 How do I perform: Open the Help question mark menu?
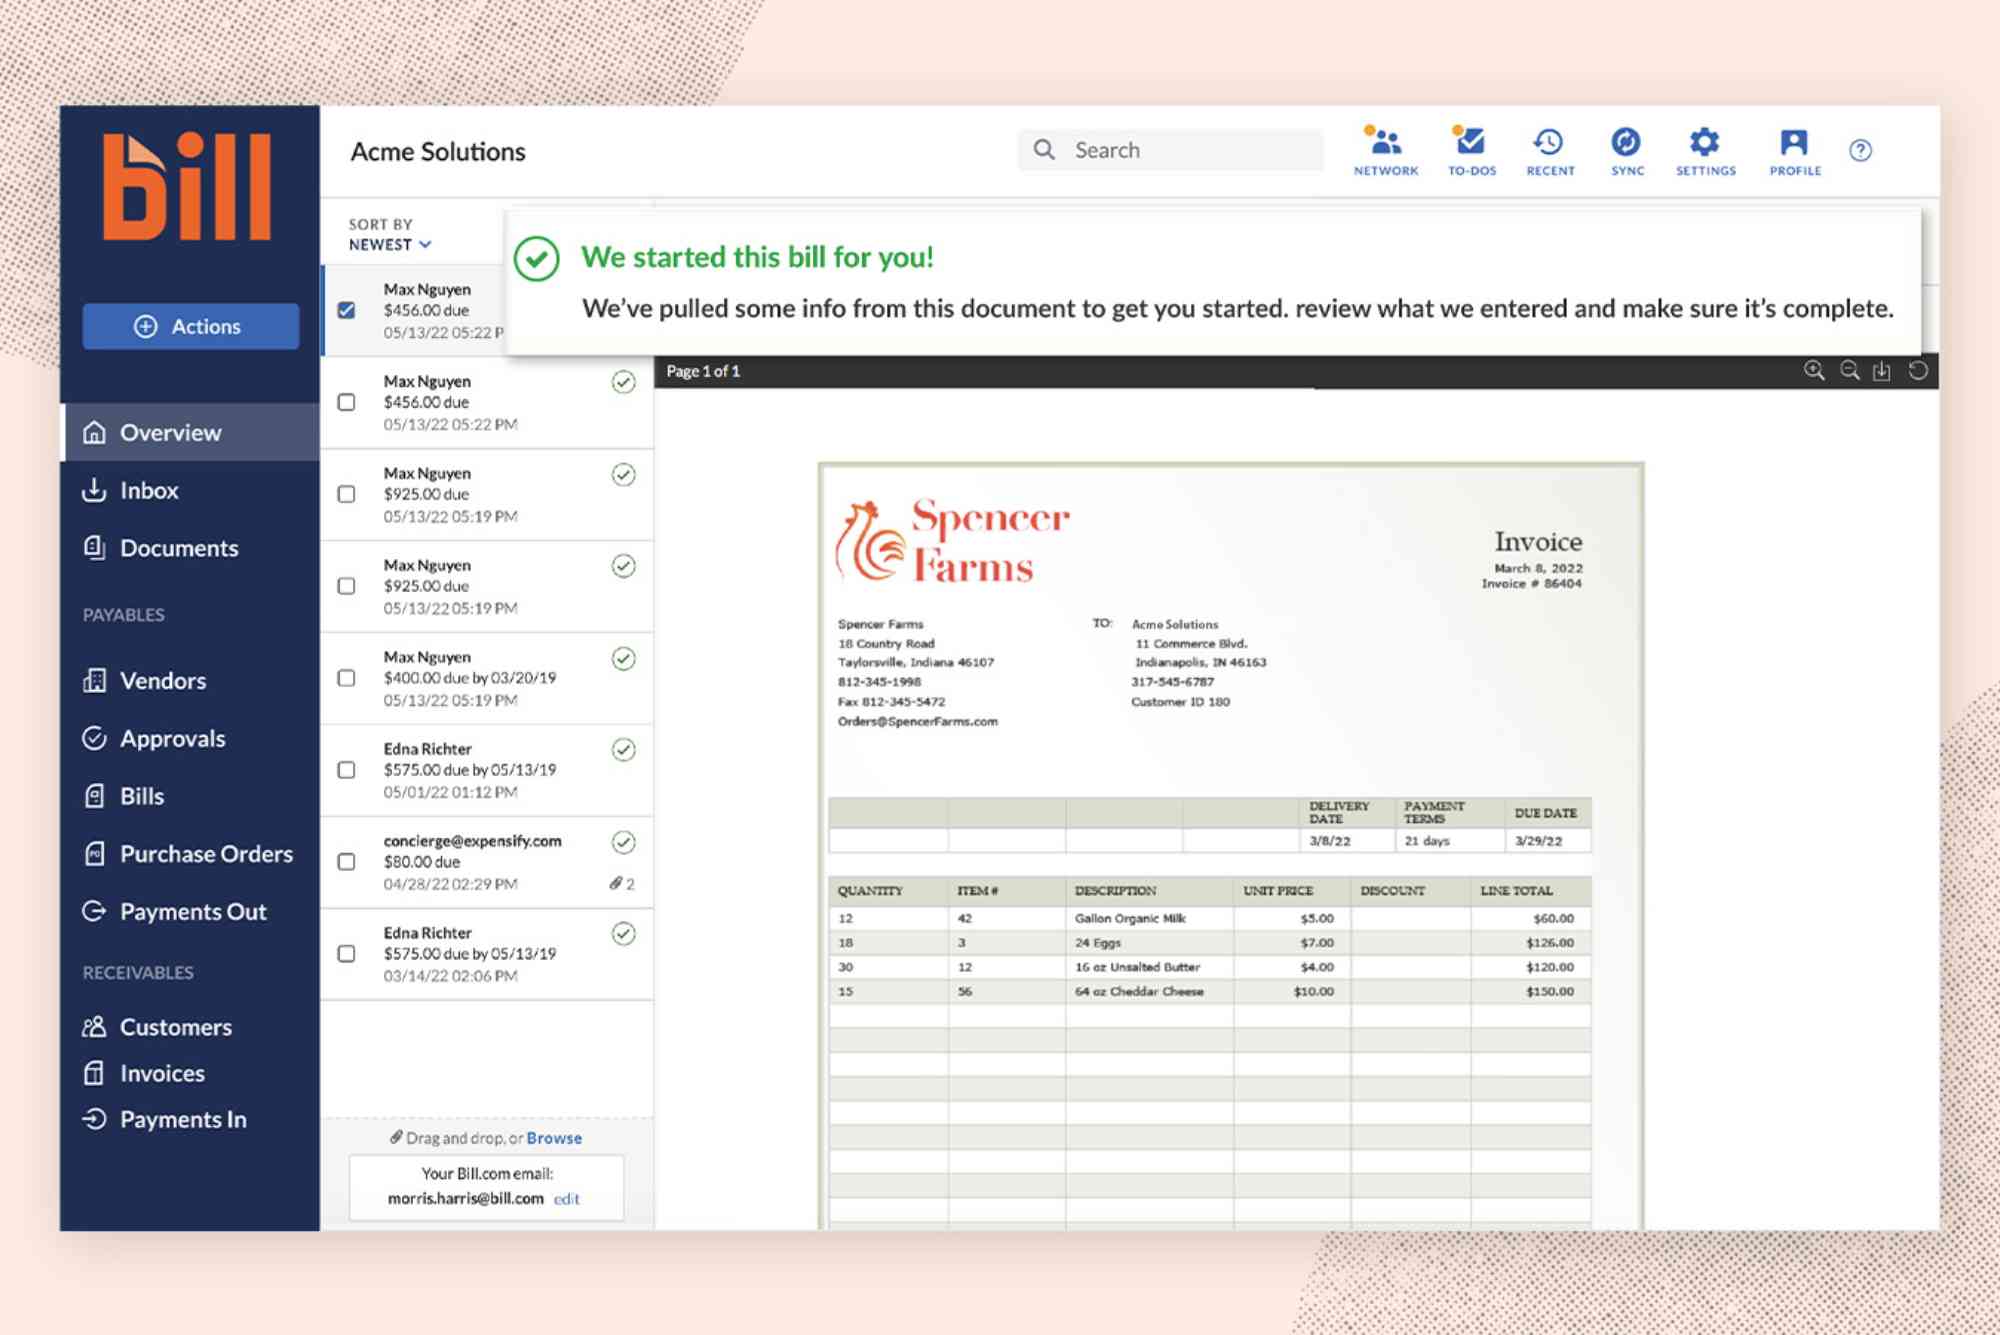coord(1861,150)
